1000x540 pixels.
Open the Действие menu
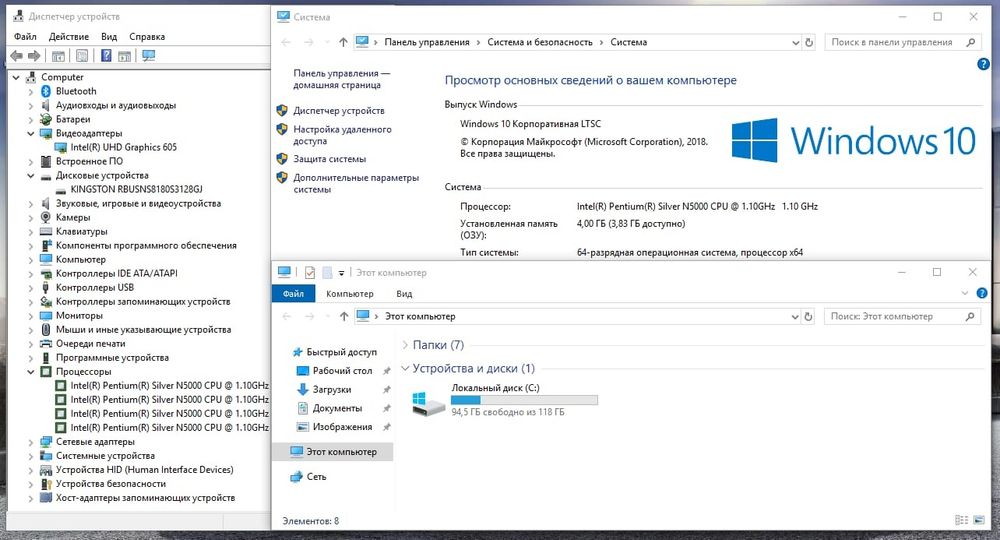pos(69,37)
